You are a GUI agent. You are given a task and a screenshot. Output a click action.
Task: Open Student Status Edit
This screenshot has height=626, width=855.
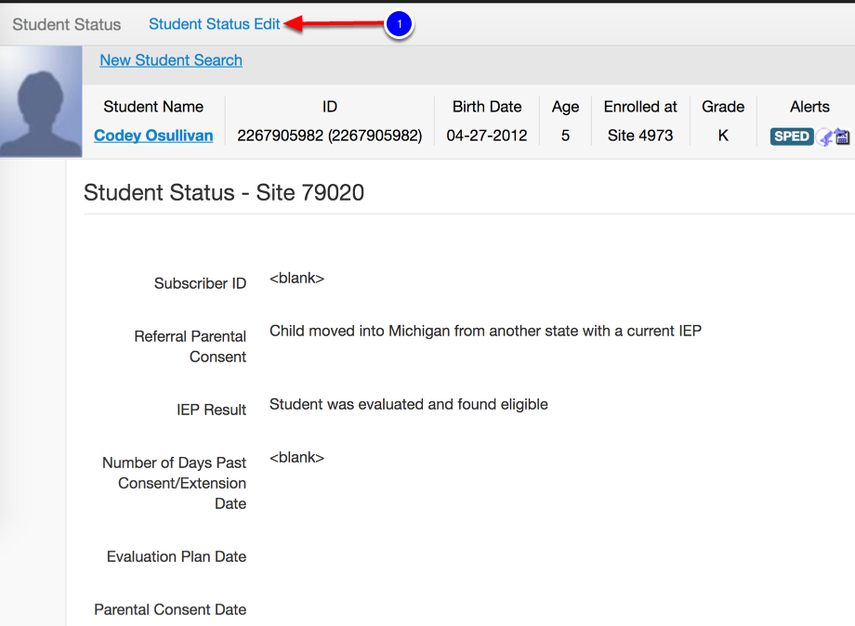[215, 24]
